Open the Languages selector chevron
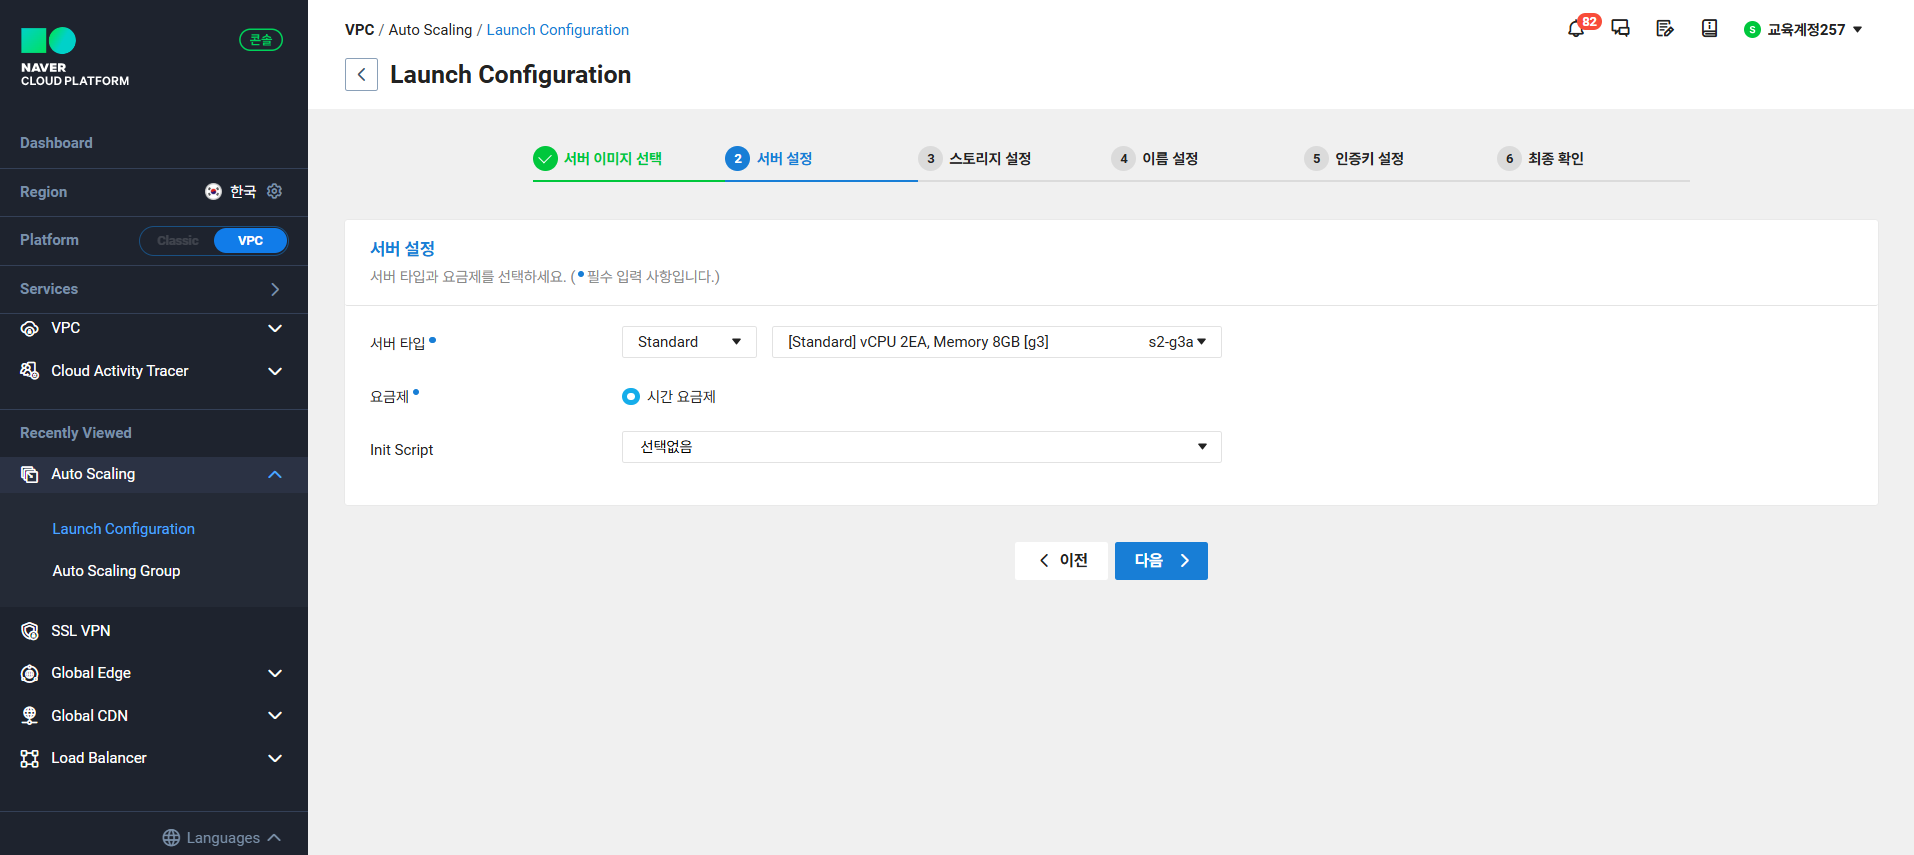This screenshot has height=855, width=1914. (274, 838)
